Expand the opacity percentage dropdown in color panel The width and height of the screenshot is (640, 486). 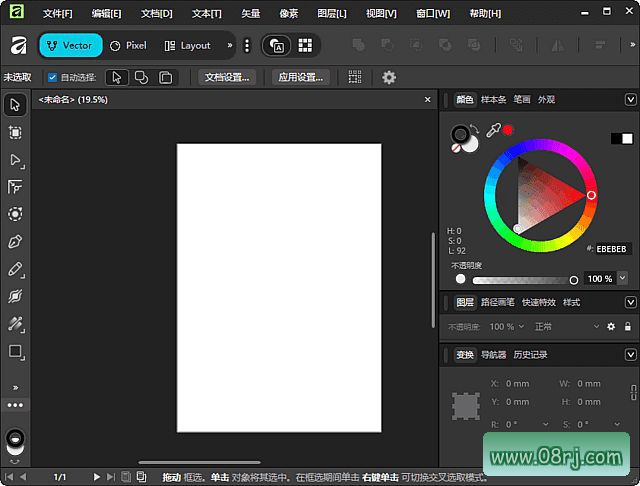(623, 279)
